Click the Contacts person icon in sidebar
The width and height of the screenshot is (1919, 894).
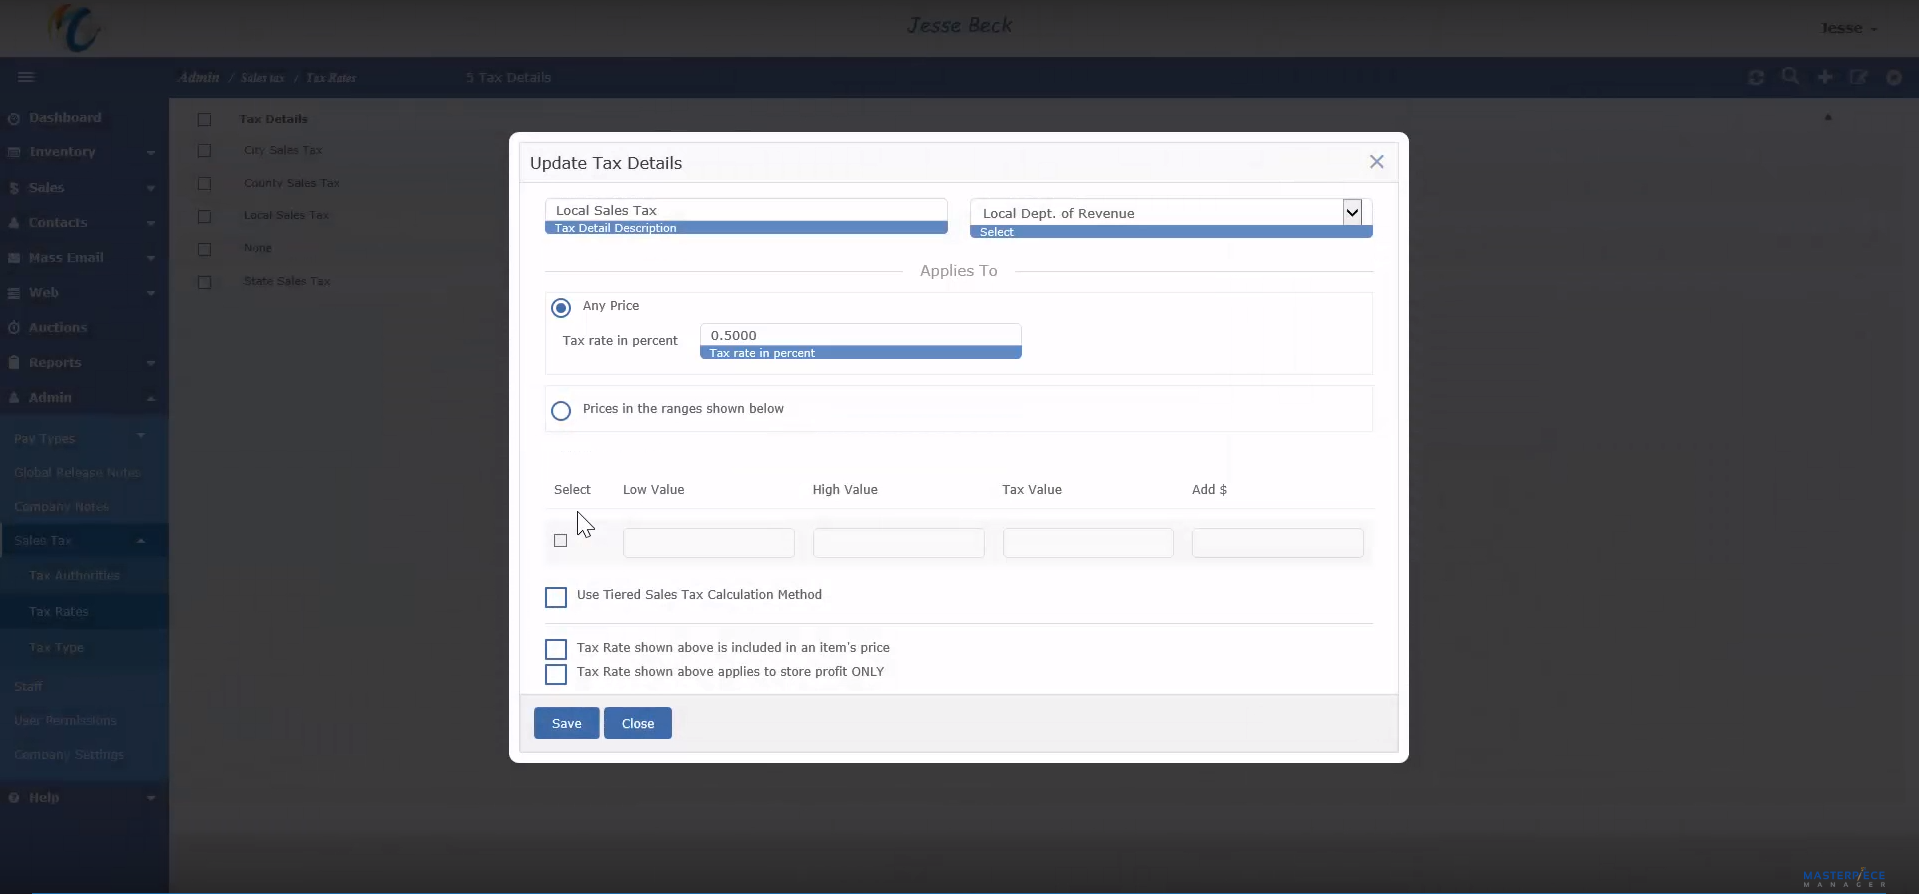pyautogui.click(x=14, y=223)
